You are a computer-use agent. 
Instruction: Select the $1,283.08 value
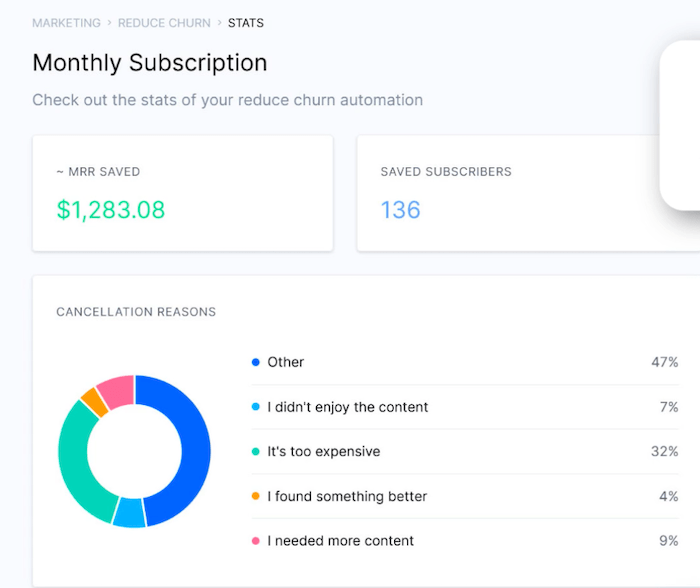111,210
